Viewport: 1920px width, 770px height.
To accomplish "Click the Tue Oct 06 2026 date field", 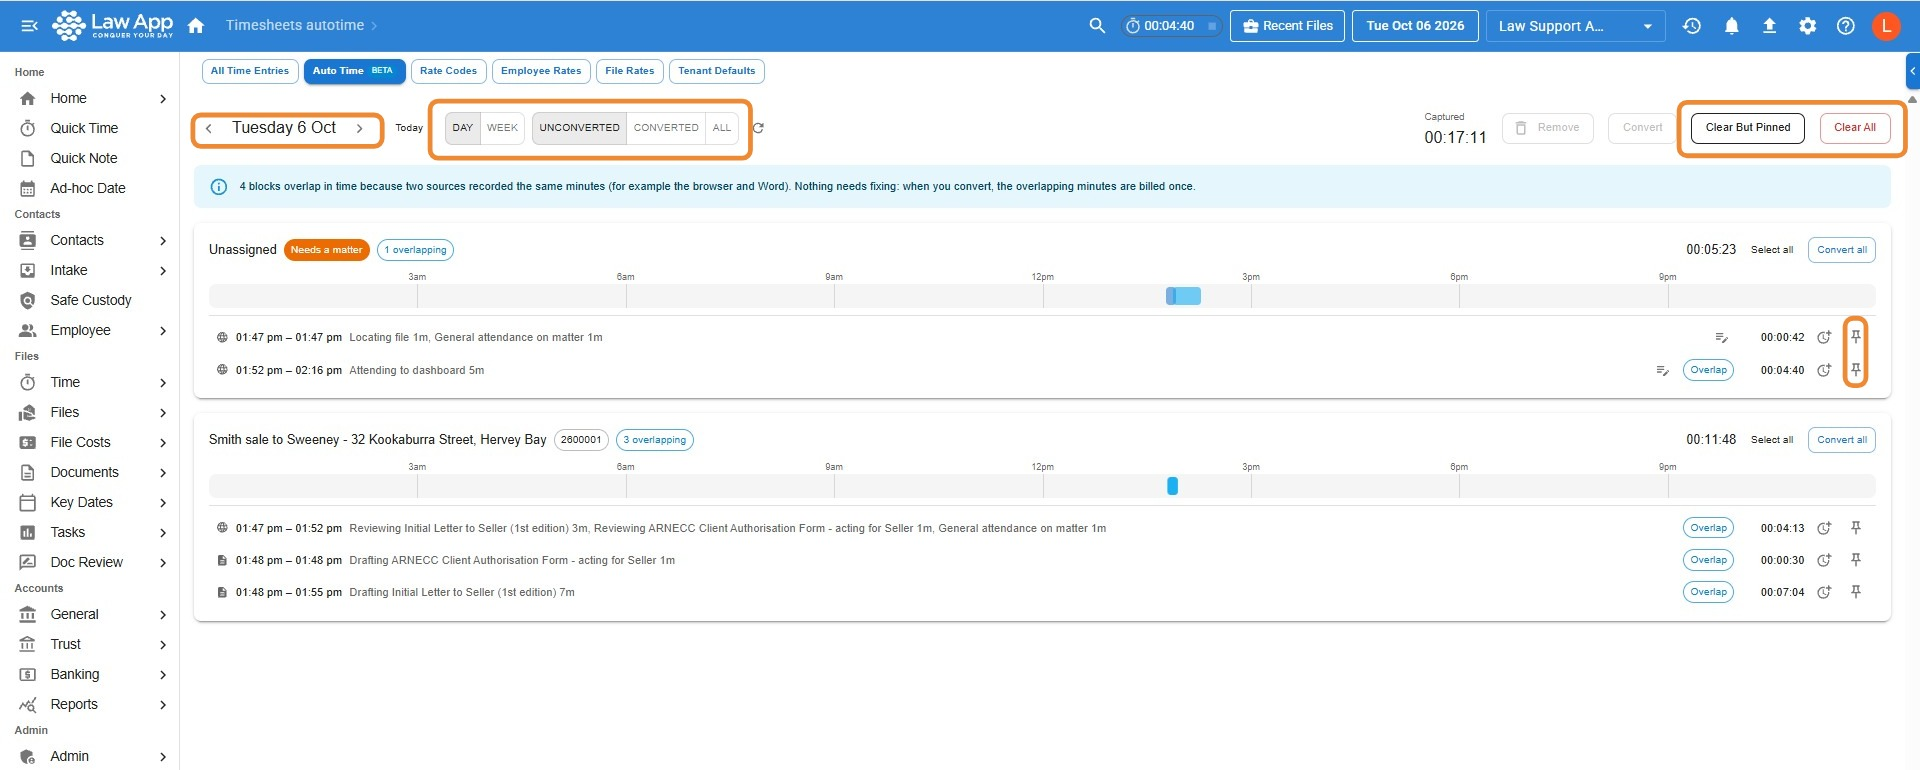I will point(1415,26).
